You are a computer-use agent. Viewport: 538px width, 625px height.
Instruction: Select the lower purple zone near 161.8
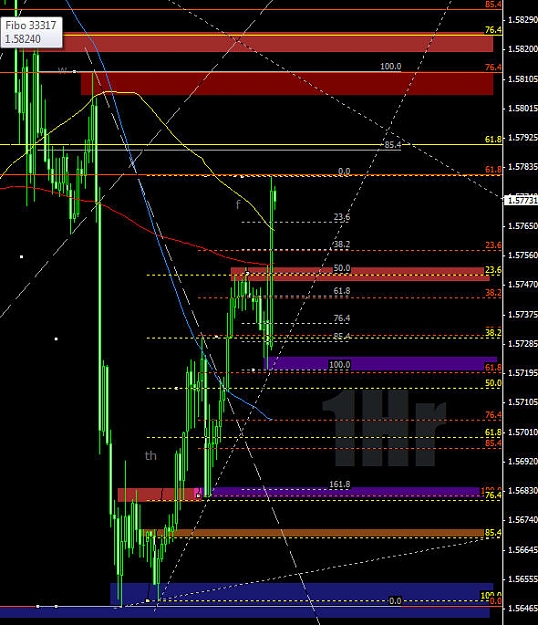point(345,492)
